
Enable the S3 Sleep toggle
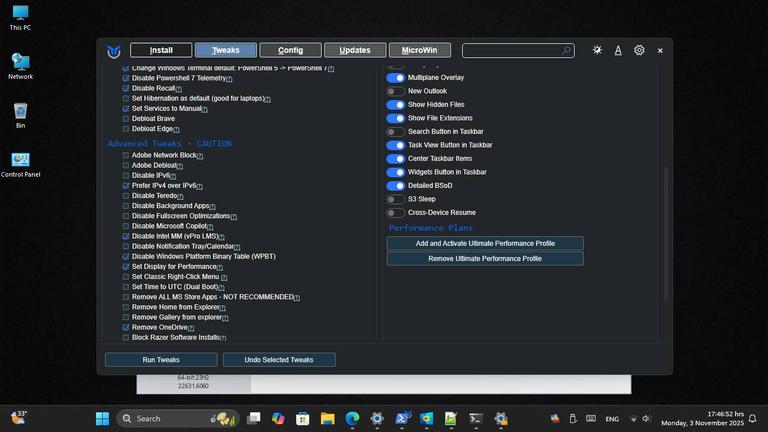point(395,199)
